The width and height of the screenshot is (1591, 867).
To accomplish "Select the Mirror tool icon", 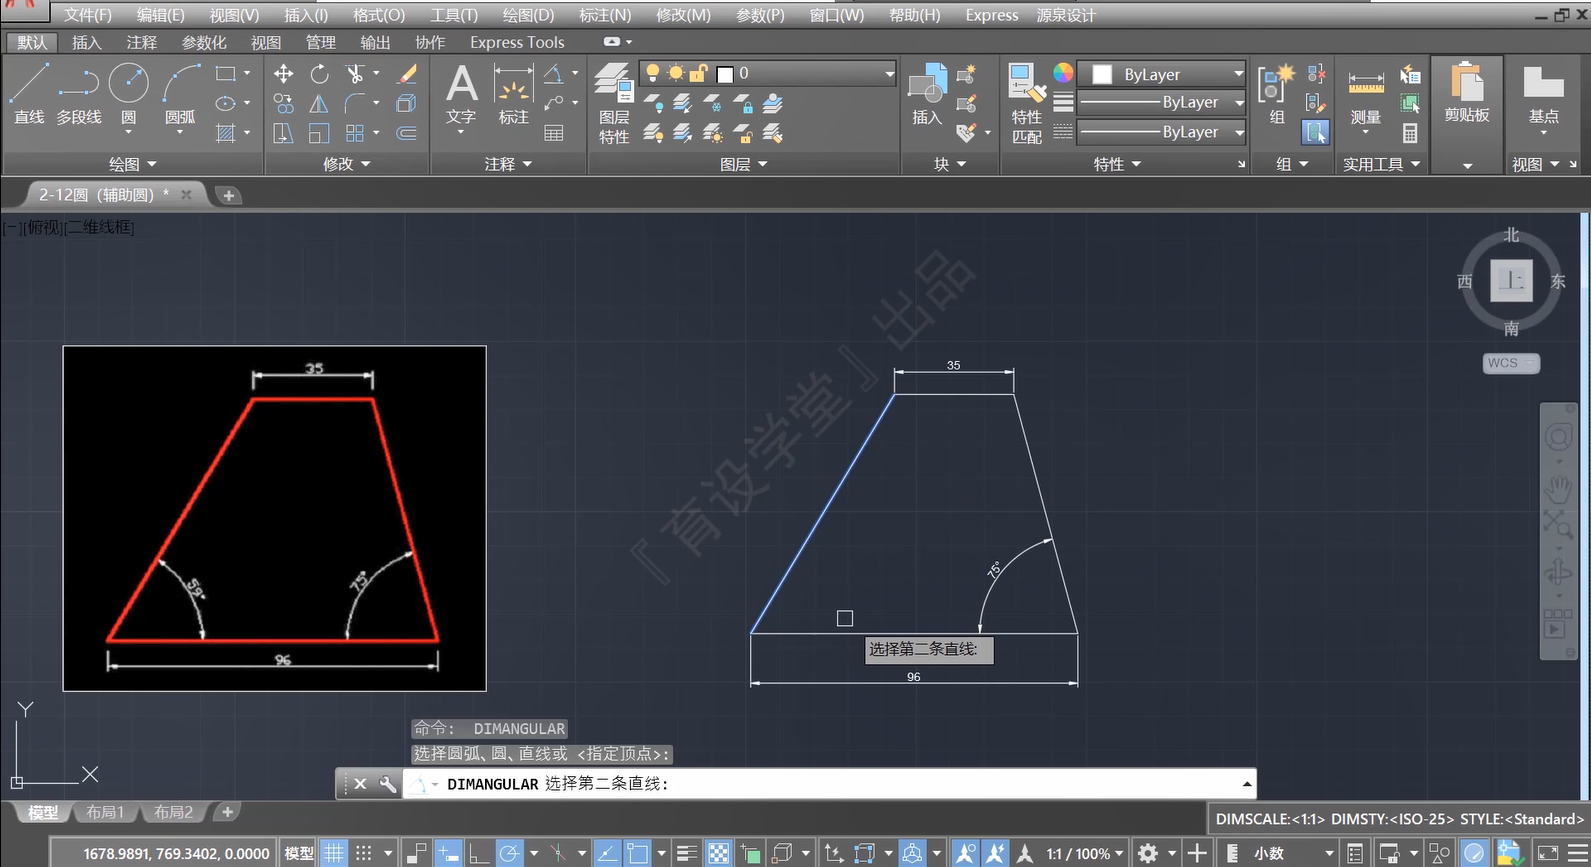I will [319, 104].
